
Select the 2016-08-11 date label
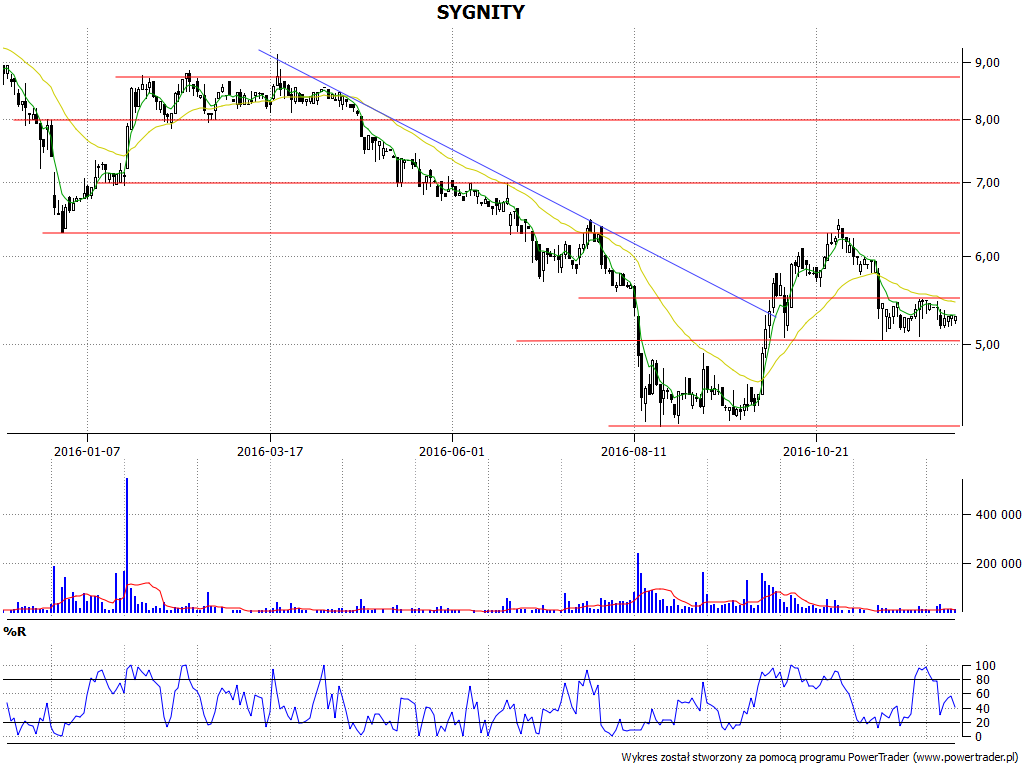pos(633,451)
